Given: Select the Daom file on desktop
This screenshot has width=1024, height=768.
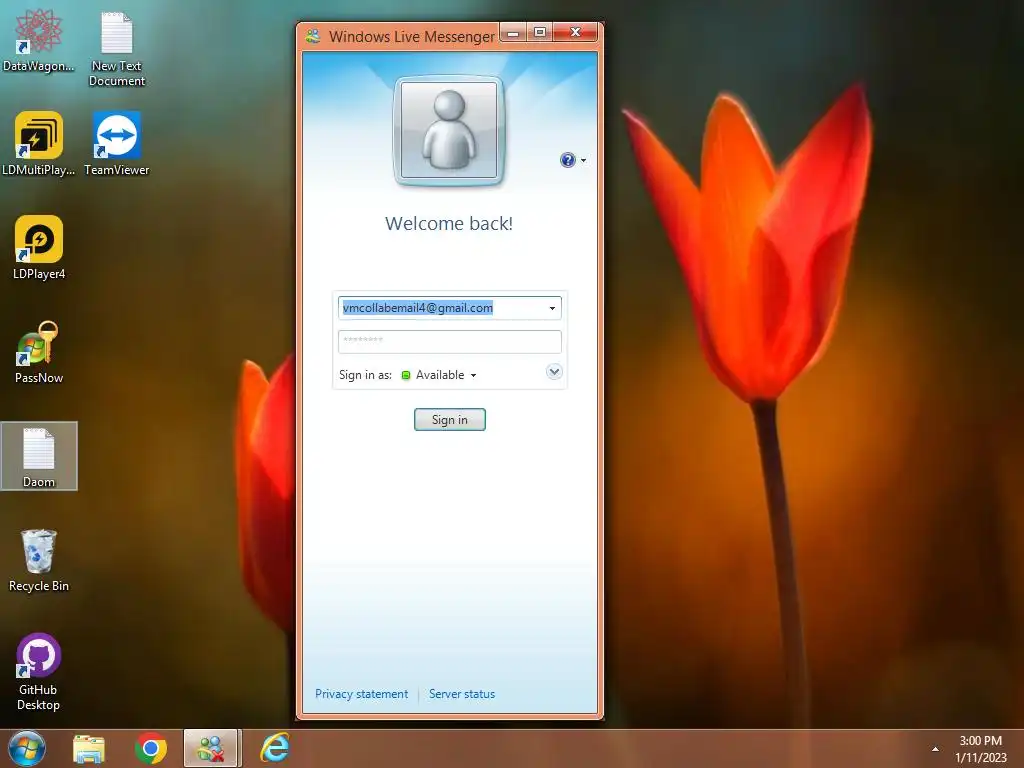Looking at the screenshot, I should [39, 456].
